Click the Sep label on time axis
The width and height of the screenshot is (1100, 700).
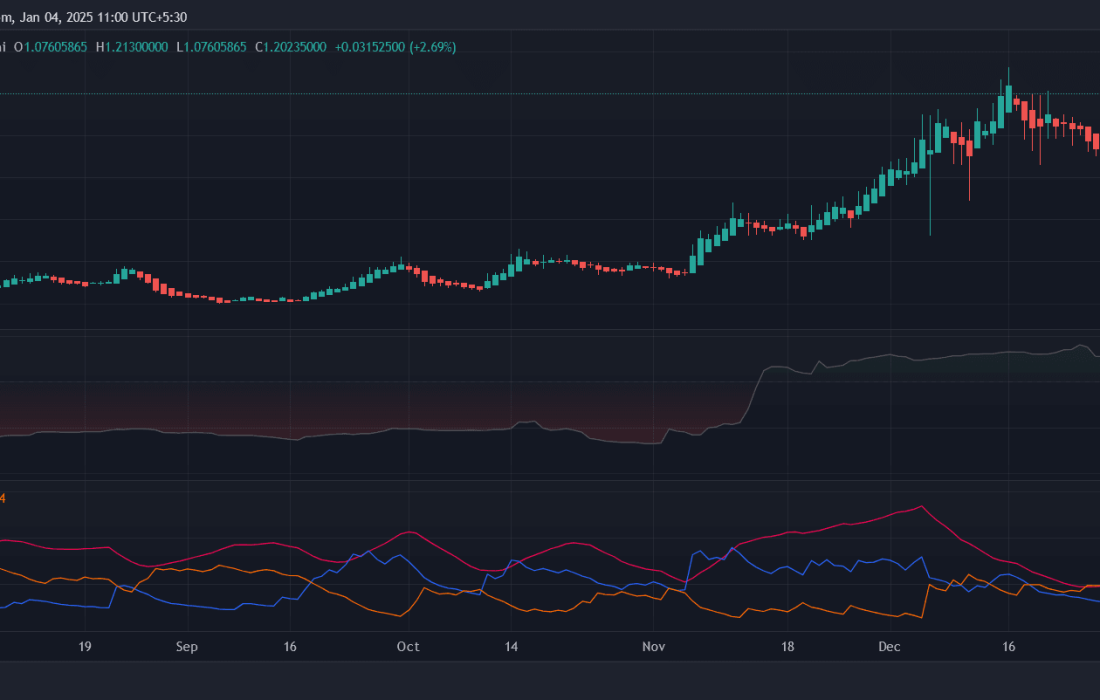click(x=186, y=647)
